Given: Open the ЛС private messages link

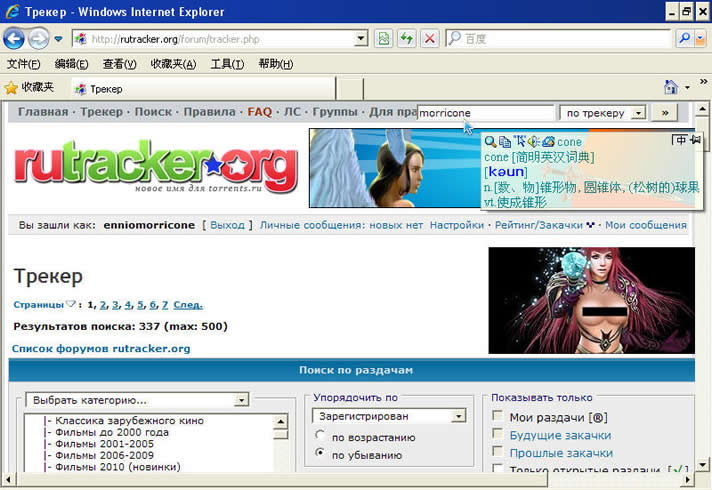Looking at the screenshot, I should coord(292,112).
